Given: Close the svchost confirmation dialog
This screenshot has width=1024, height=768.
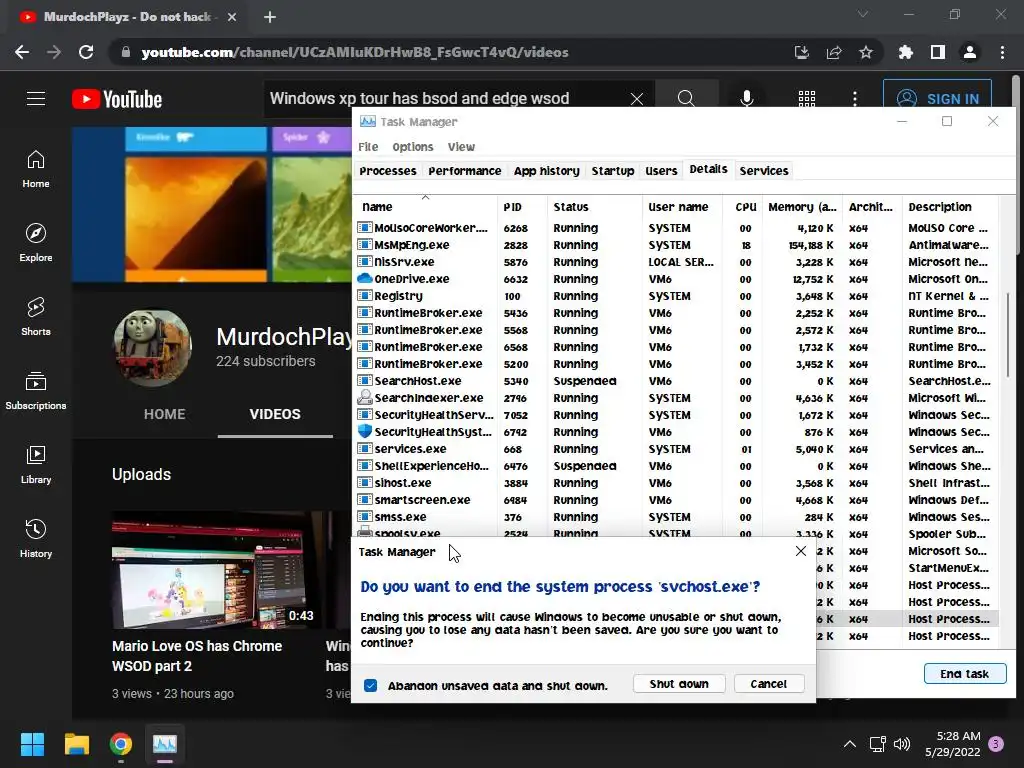Looking at the screenshot, I should pos(801,551).
